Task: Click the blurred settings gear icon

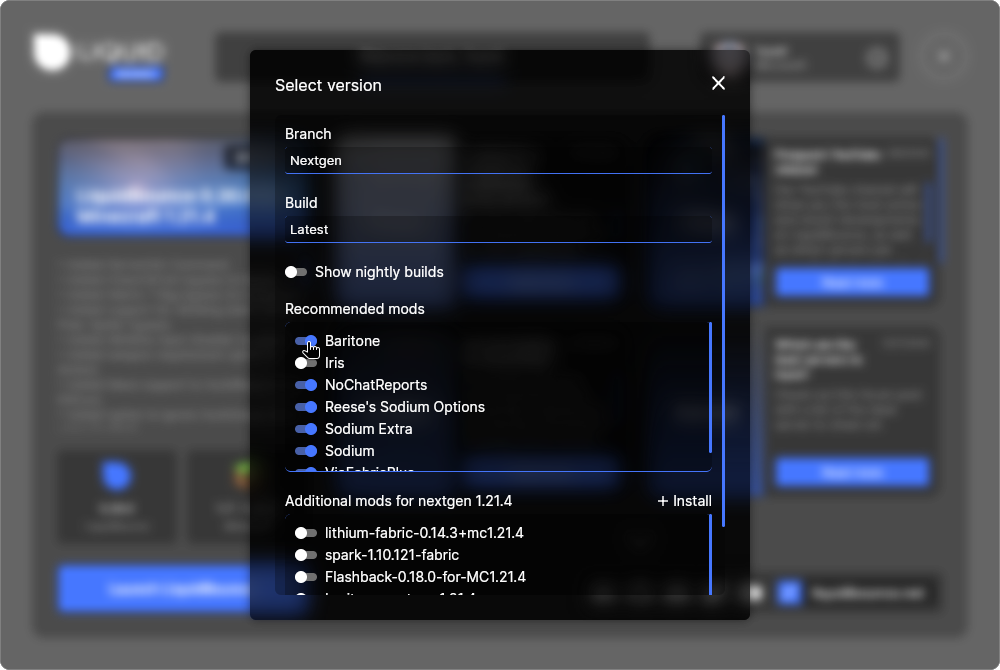Action: coord(877,58)
